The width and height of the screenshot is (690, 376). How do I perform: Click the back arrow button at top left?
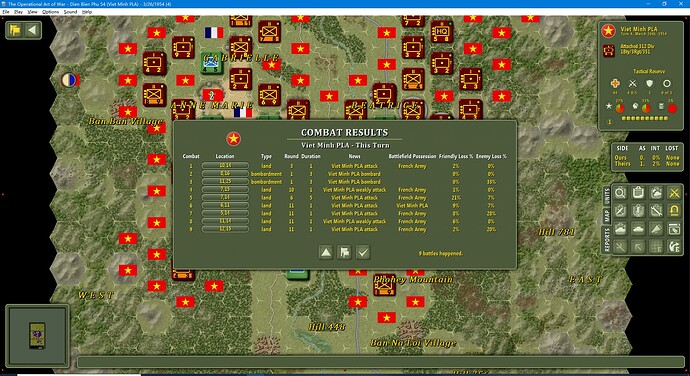32,30
